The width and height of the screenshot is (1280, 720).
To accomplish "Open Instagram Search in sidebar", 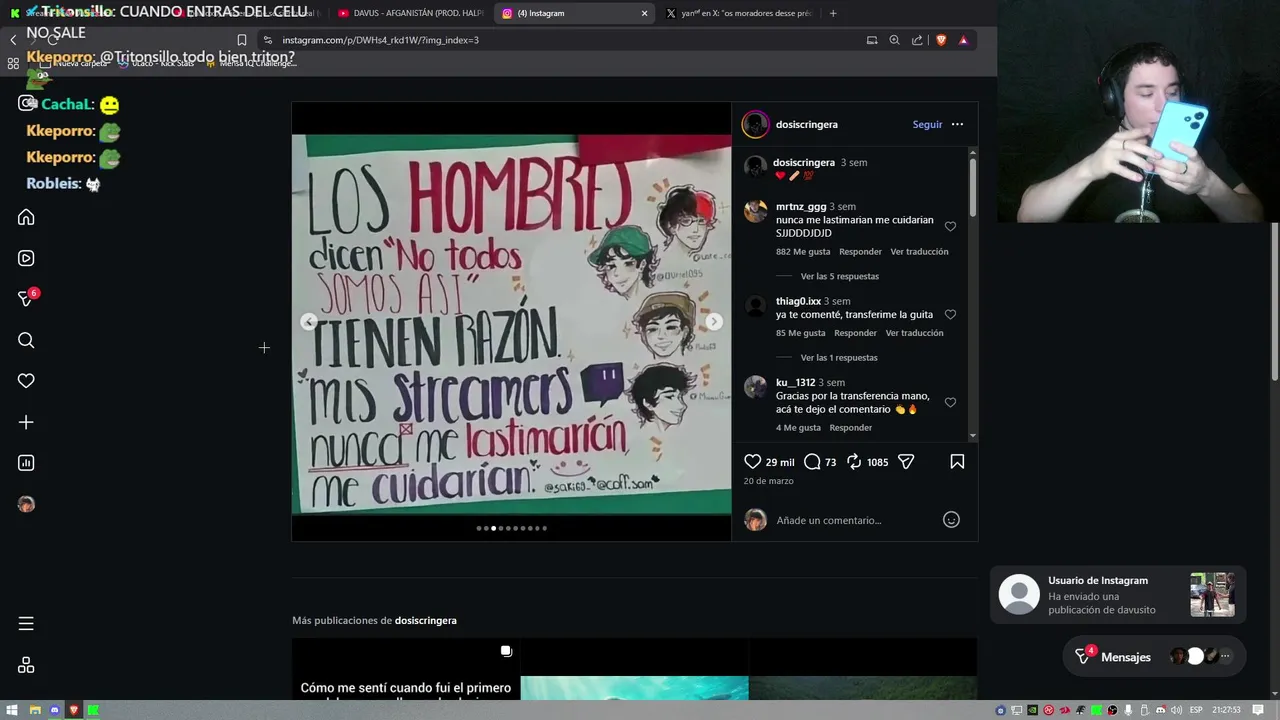I will pyautogui.click(x=26, y=340).
